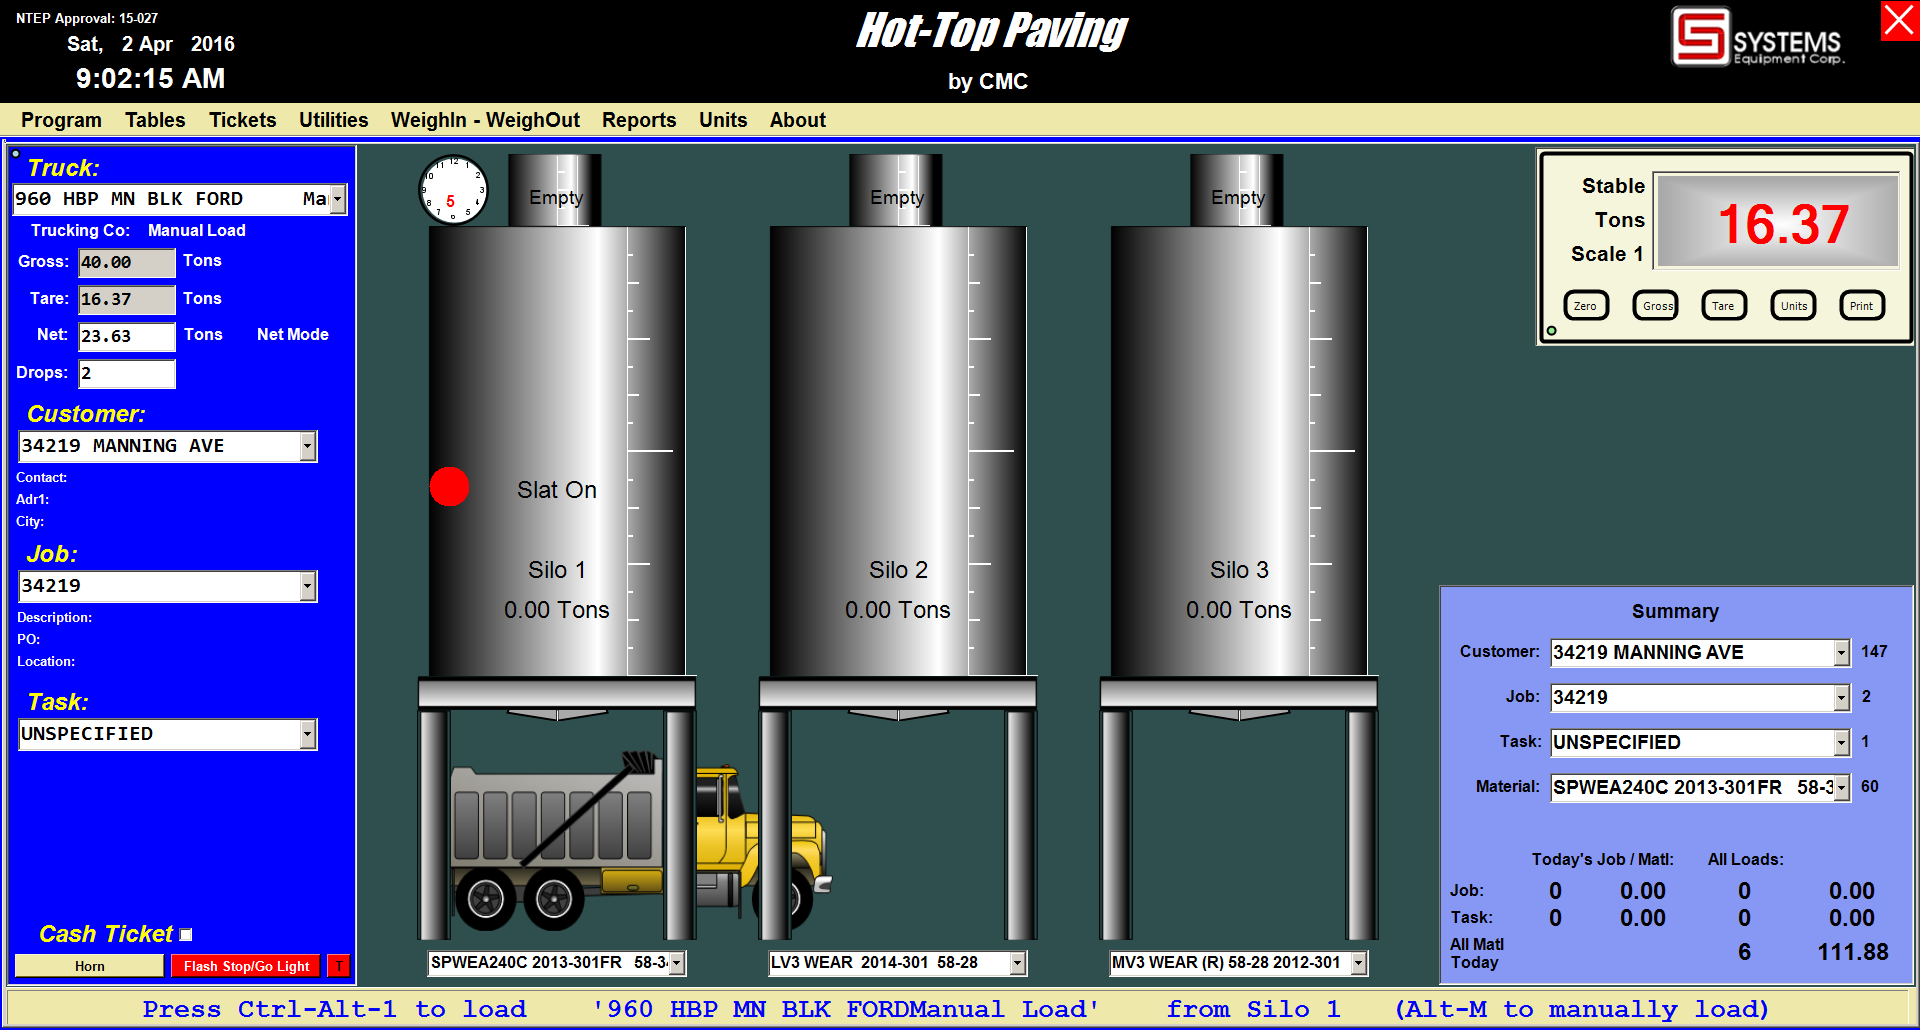Click the 16.37 scale weight display

coord(1777,222)
